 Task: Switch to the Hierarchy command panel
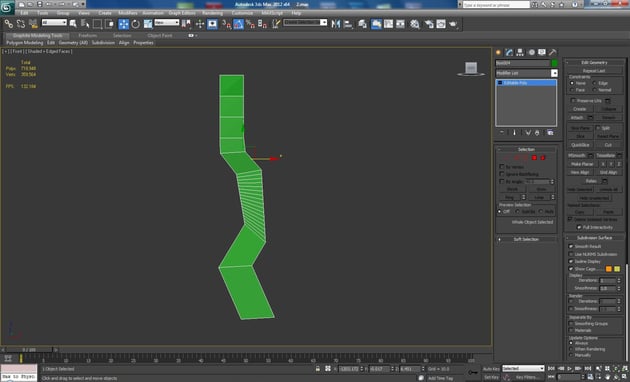(x=520, y=52)
